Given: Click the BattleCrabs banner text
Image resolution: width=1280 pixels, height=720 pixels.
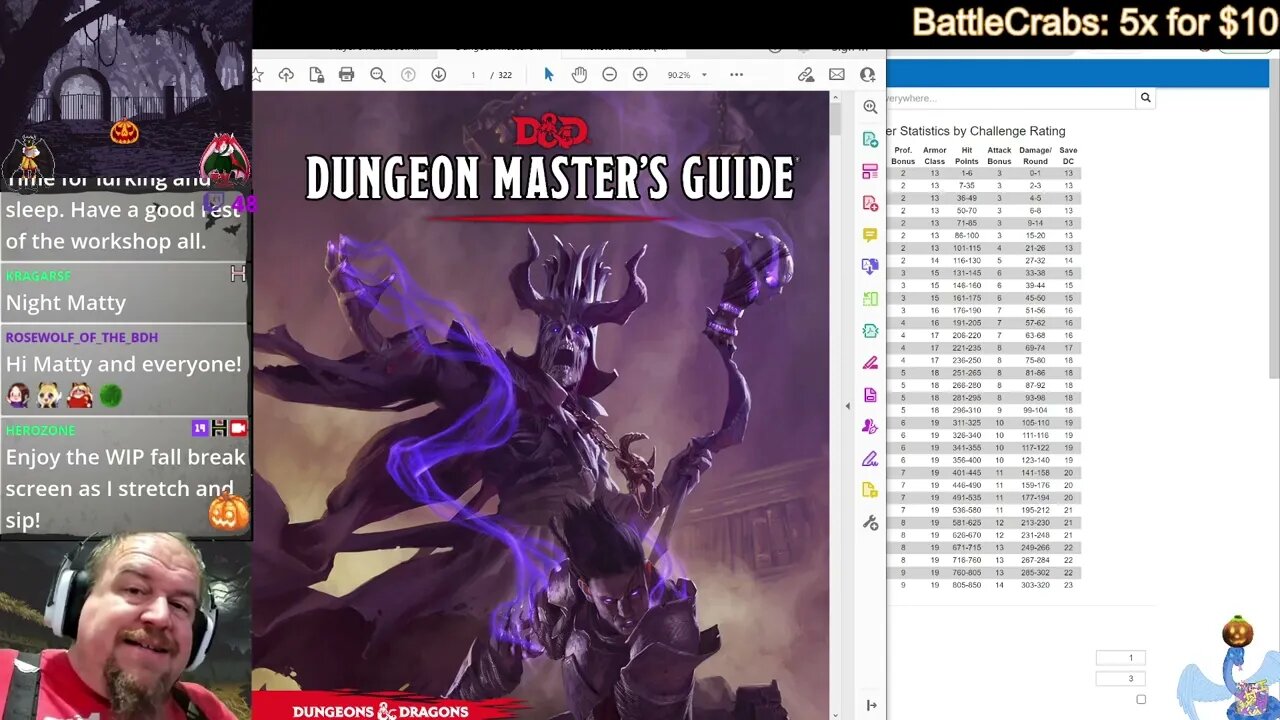Looking at the screenshot, I should 1095,23.
